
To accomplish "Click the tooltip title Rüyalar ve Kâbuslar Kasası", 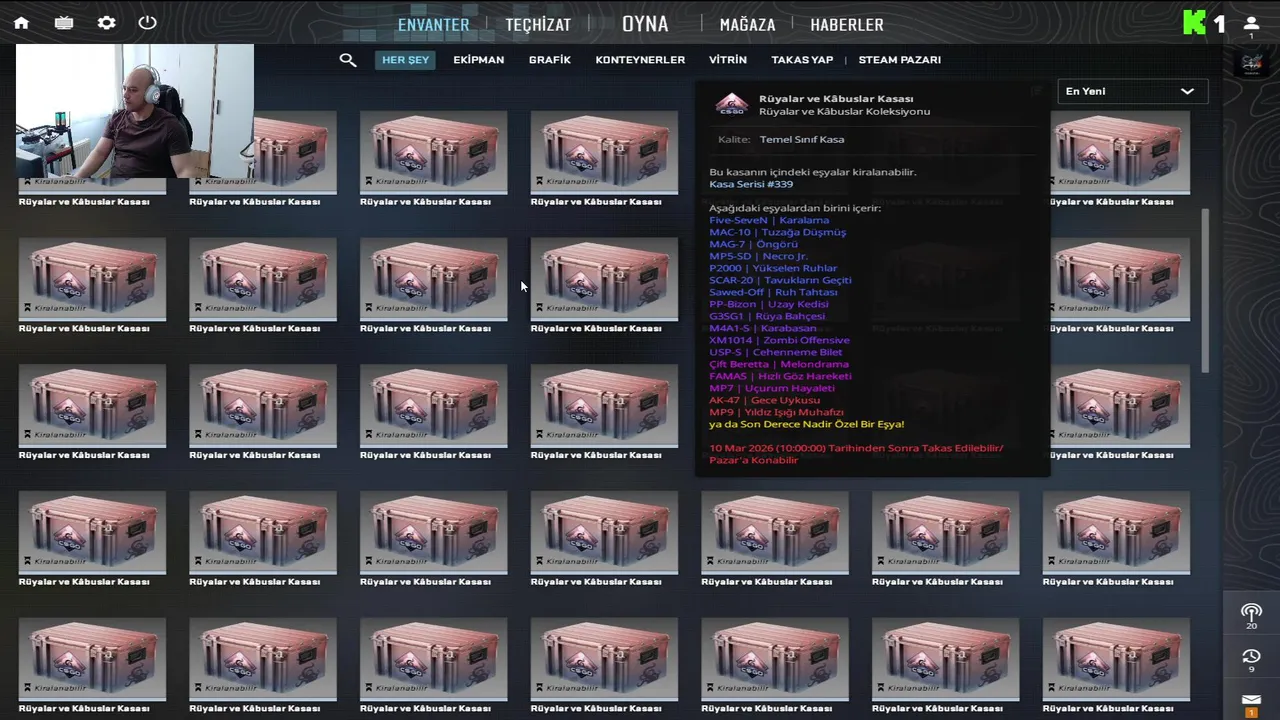I will click(836, 99).
